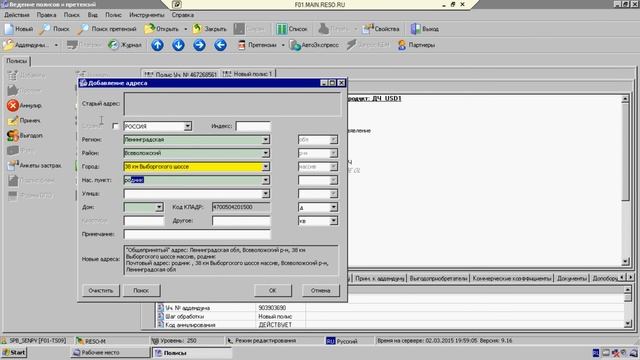Click the Открыть toolbar button

[x=162, y=29]
